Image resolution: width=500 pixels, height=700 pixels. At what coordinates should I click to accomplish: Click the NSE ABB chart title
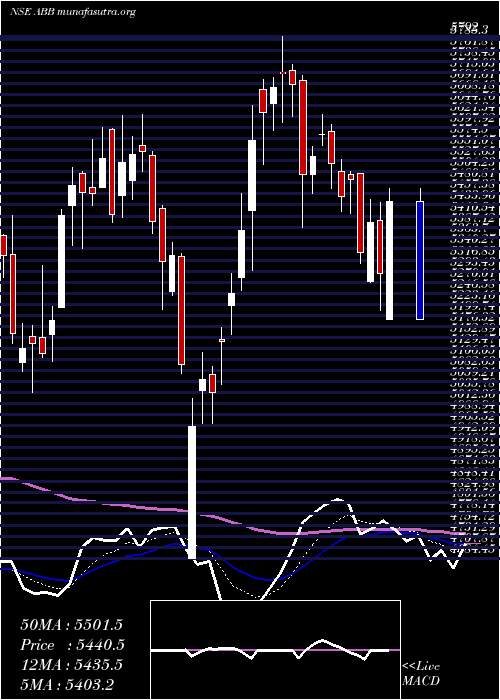tap(72, 12)
